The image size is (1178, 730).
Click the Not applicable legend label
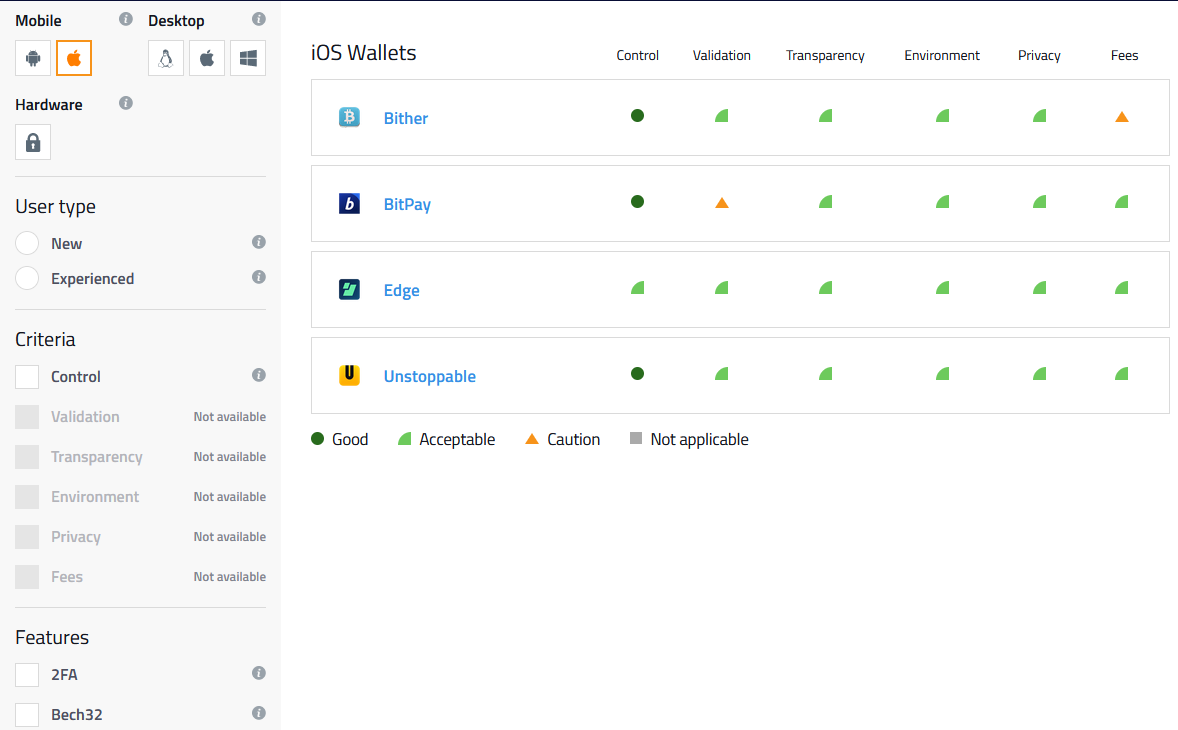[699, 439]
